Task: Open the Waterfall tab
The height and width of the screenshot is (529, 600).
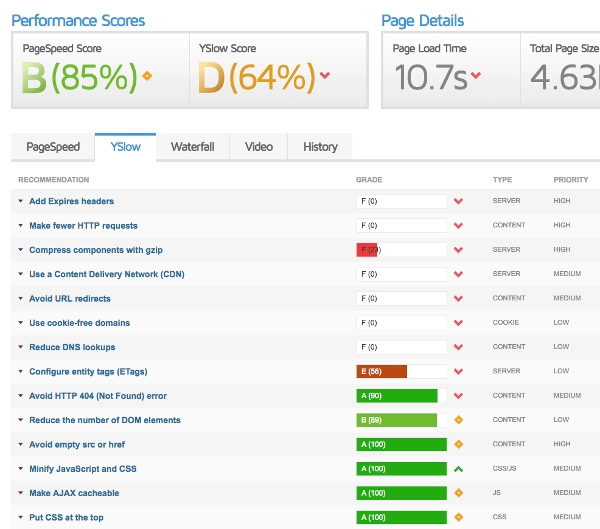Action: point(192,147)
